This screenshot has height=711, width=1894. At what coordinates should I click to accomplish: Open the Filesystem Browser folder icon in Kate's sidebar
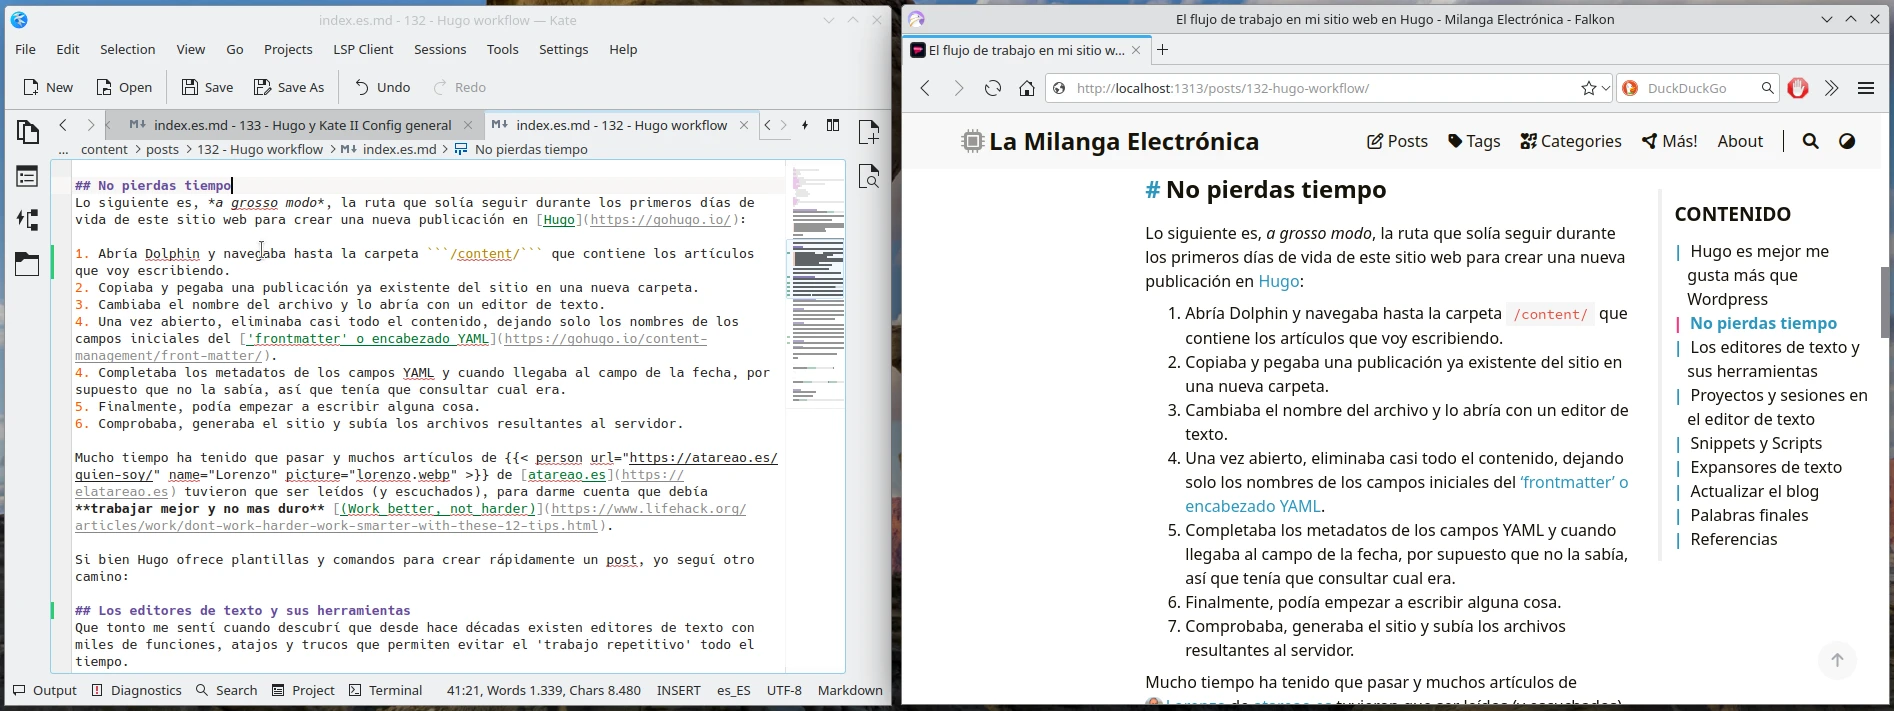coord(27,264)
